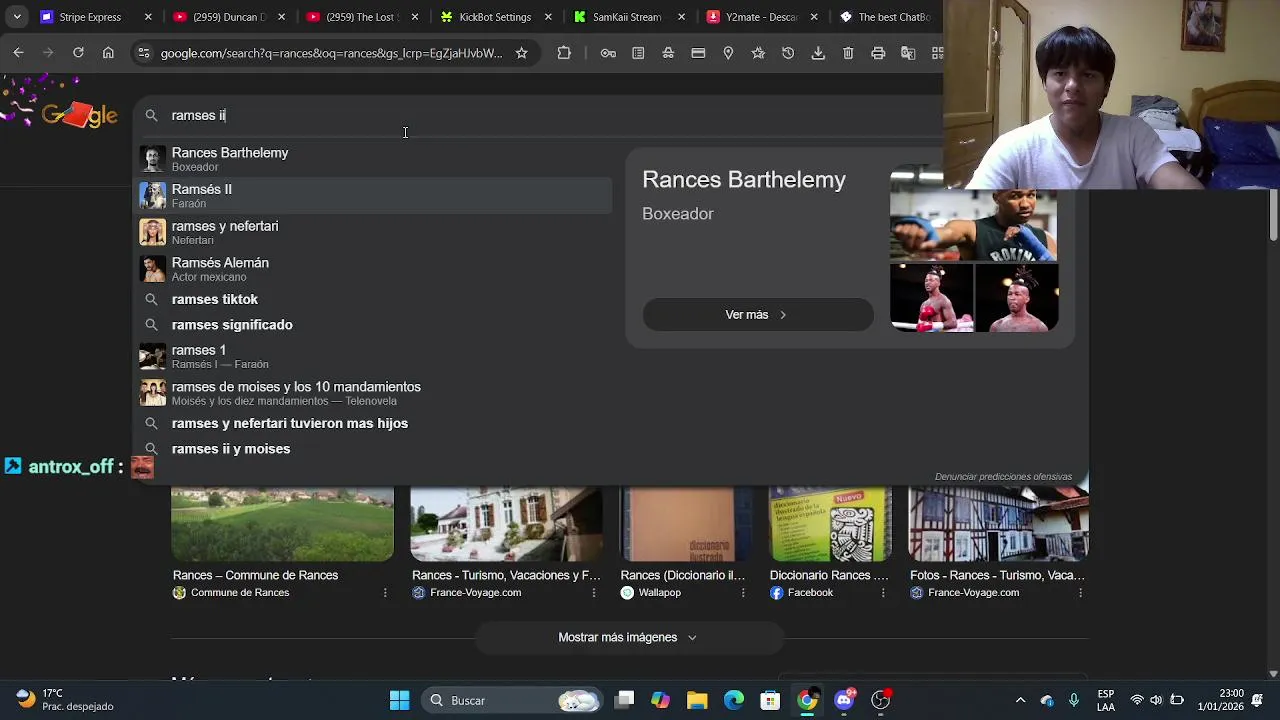Bookmark this page with the star icon
The image size is (1280, 720).
pyautogui.click(x=521, y=53)
